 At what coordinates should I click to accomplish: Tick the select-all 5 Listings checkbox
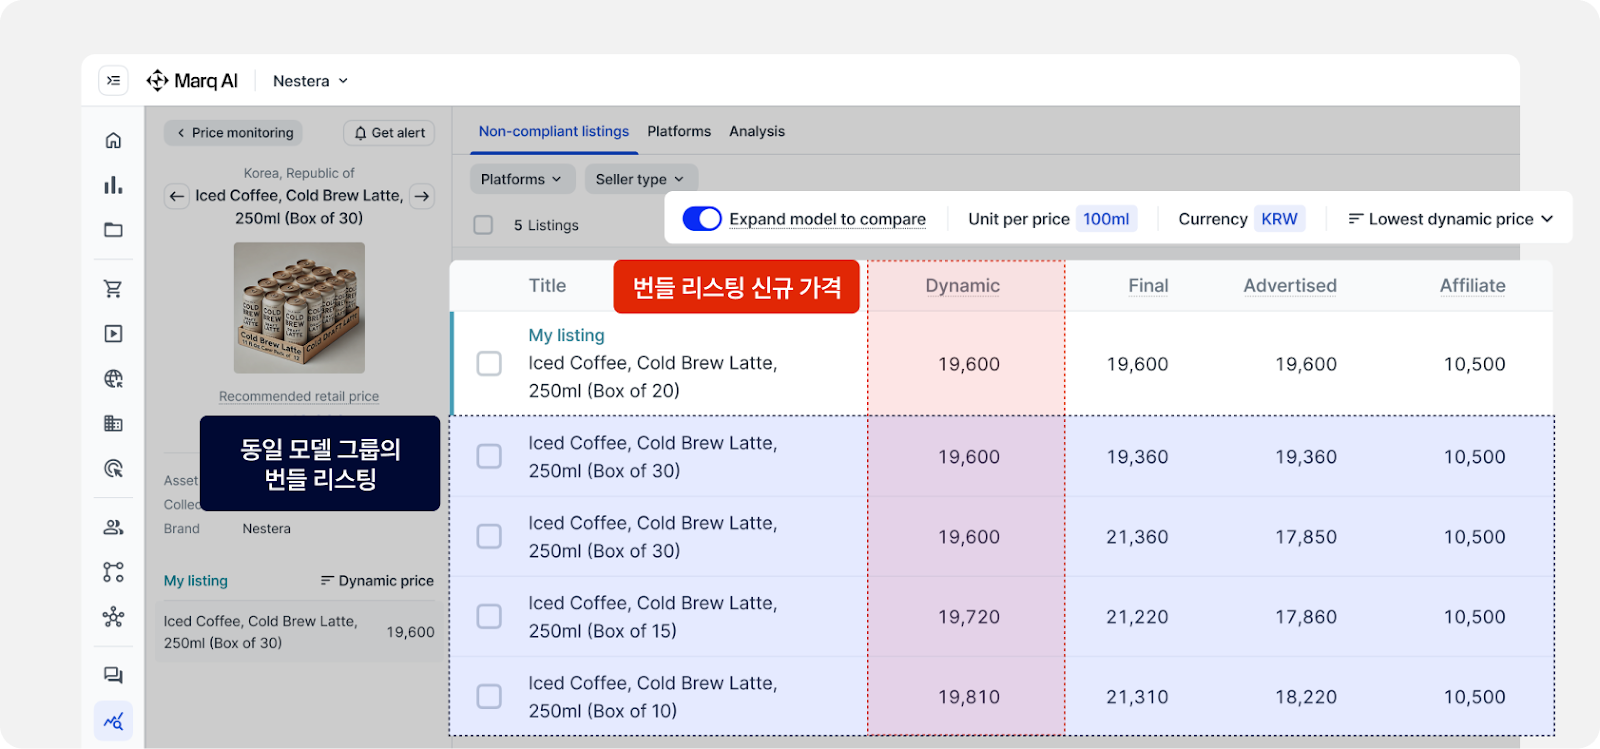coord(483,225)
